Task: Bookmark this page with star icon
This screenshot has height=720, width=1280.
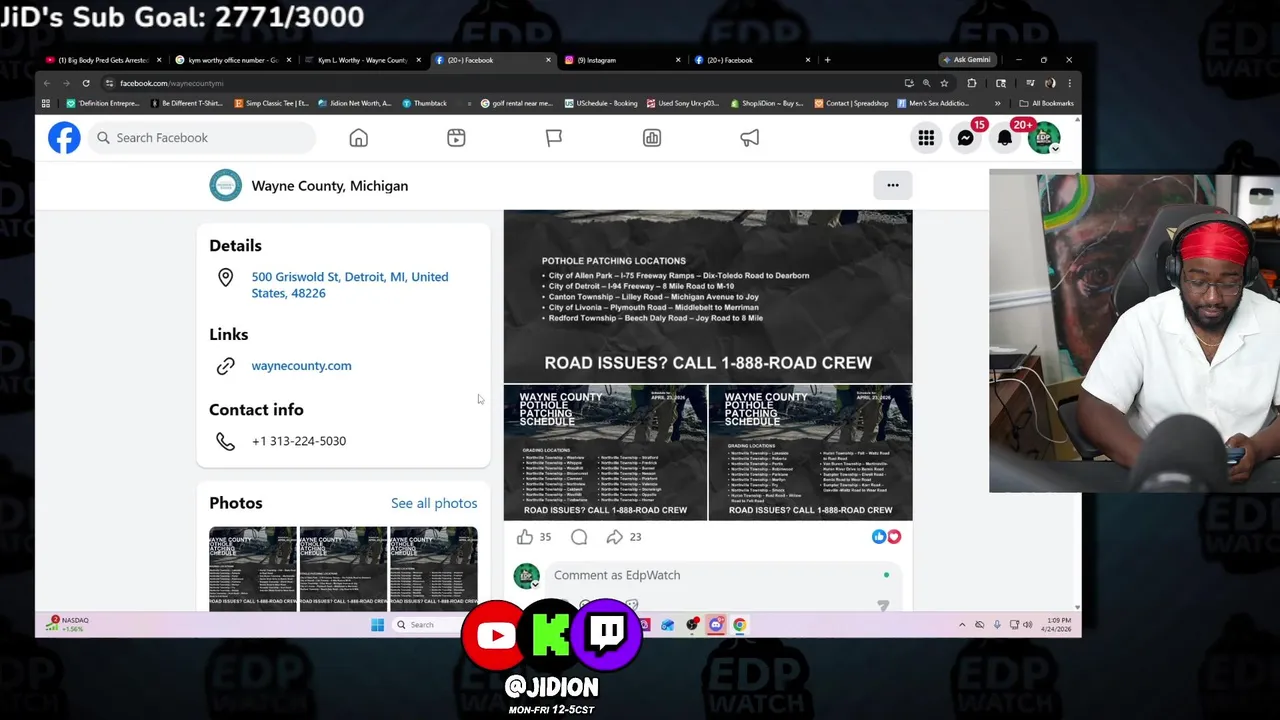Action: pyautogui.click(x=944, y=83)
